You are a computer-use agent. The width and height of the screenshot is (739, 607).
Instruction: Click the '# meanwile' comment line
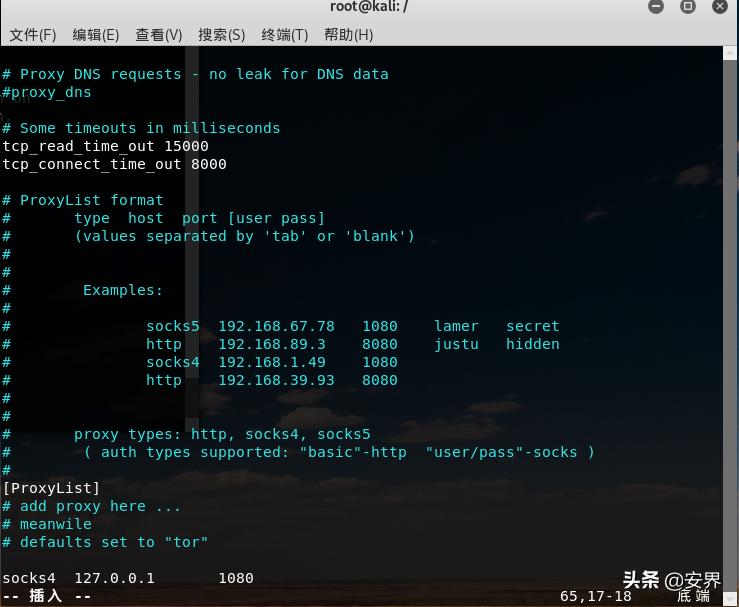tap(47, 524)
